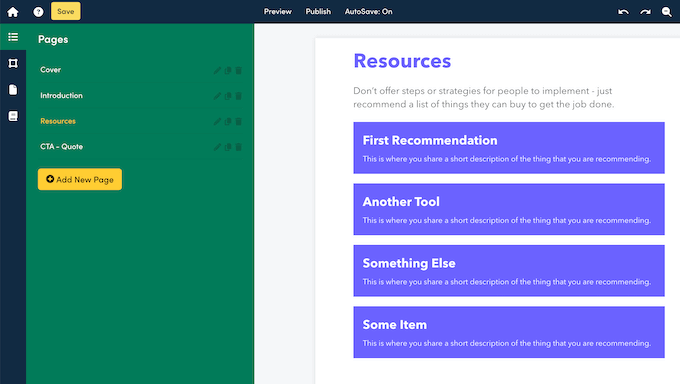Viewport: 680px width, 384px height.
Task: Rename the Cover page with pencil icon
Action: [217, 70]
